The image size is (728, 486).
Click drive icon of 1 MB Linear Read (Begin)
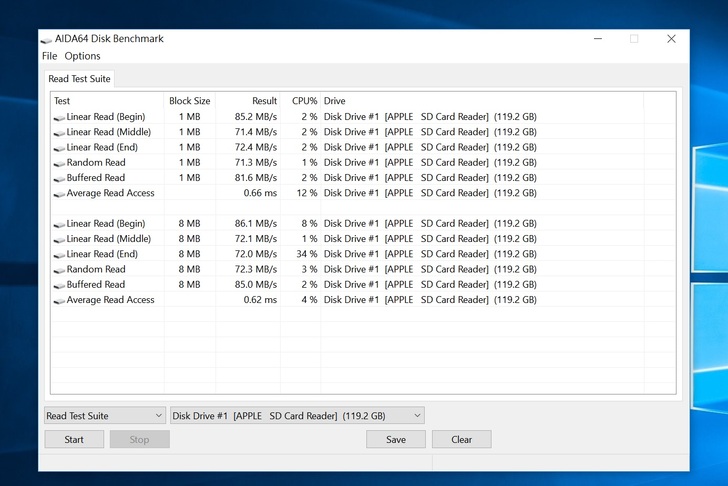tap(59, 117)
